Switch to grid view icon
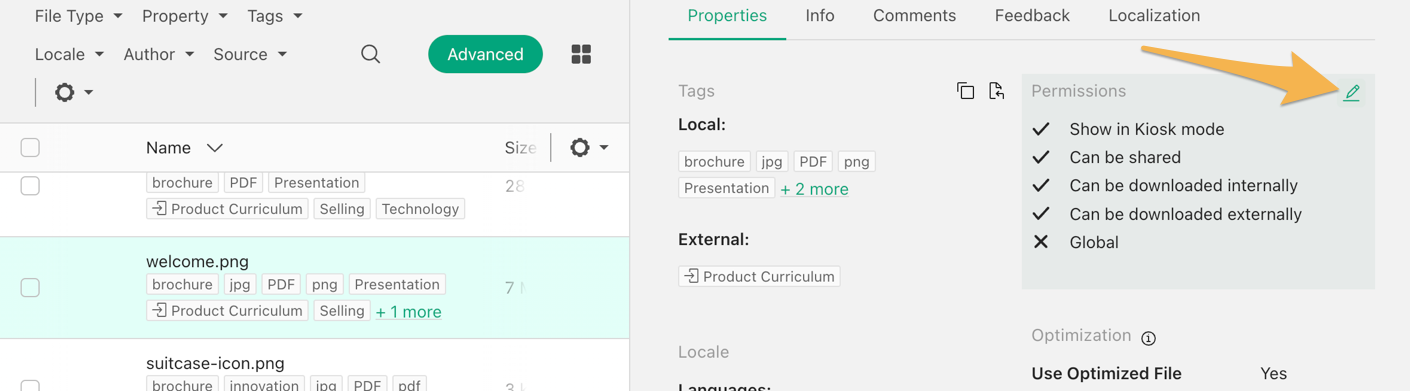 pyautogui.click(x=581, y=54)
